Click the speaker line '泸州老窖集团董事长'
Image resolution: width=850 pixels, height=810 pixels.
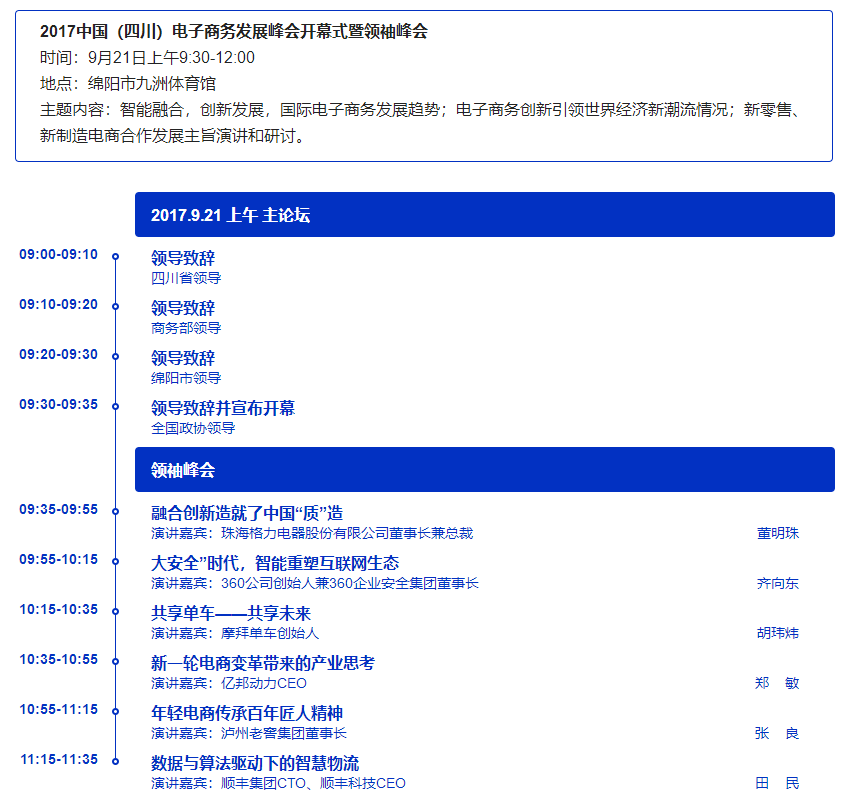(x=249, y=732)
